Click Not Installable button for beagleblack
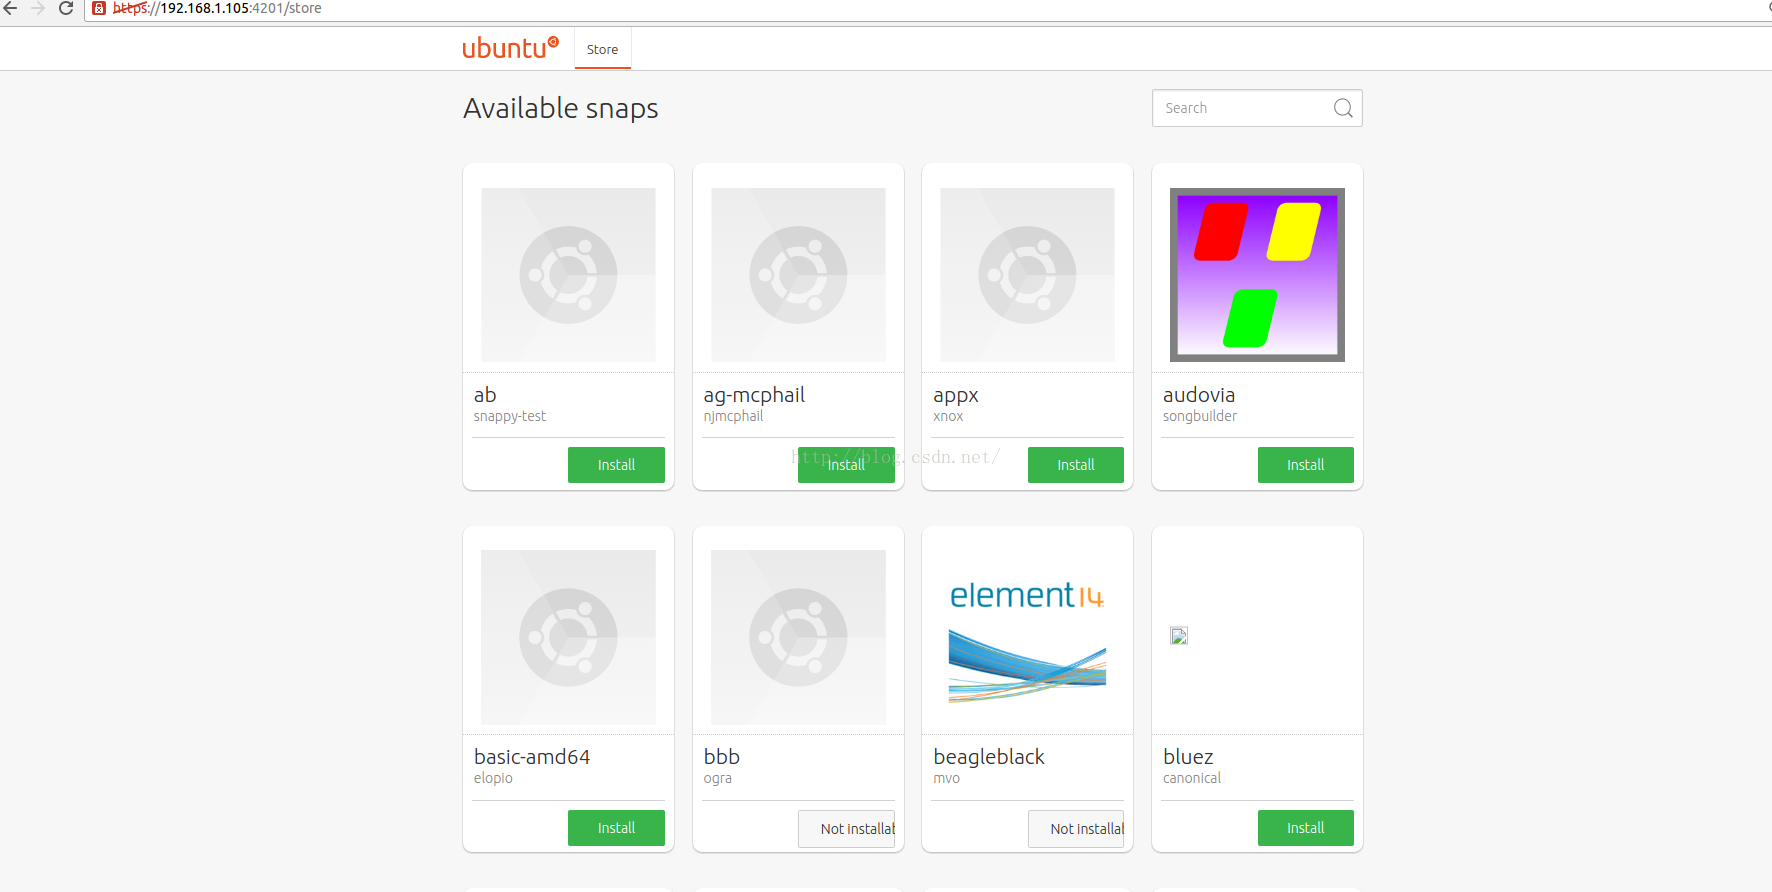Viewport: 1772px width, 892px height. (x=1076, y=829)
